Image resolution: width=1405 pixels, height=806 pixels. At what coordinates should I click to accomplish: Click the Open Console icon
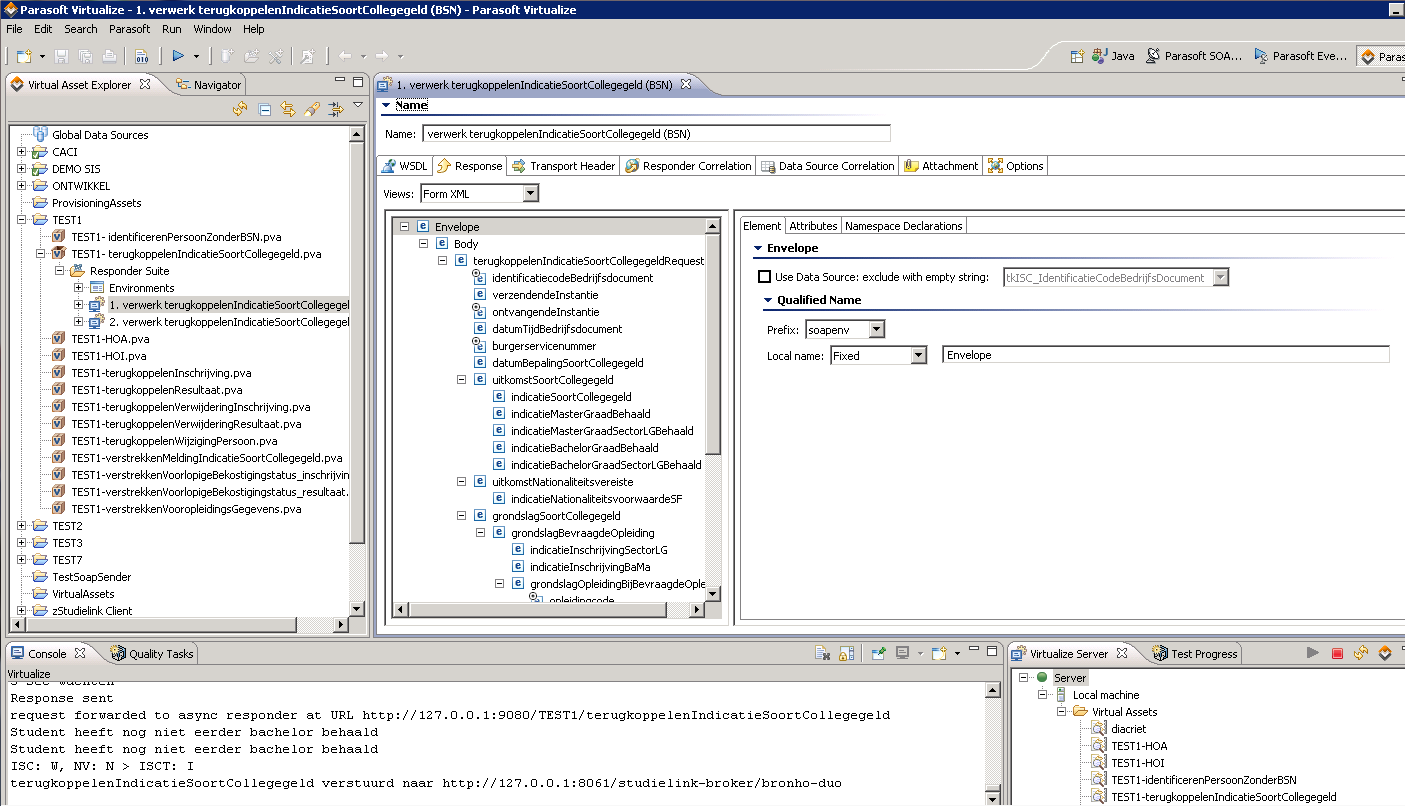[938, 654]
